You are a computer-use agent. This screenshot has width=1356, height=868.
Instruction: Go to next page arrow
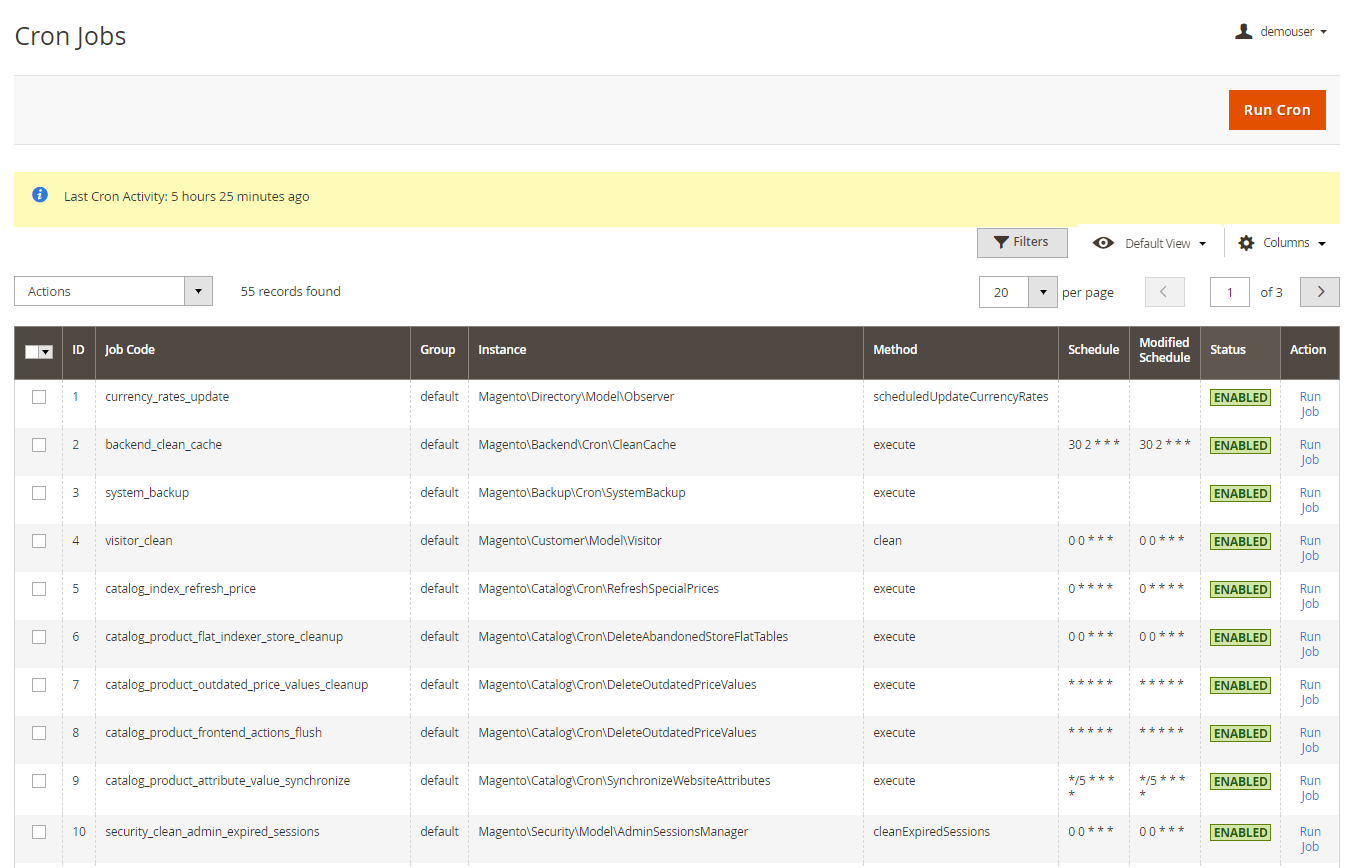pos(1319,292)
